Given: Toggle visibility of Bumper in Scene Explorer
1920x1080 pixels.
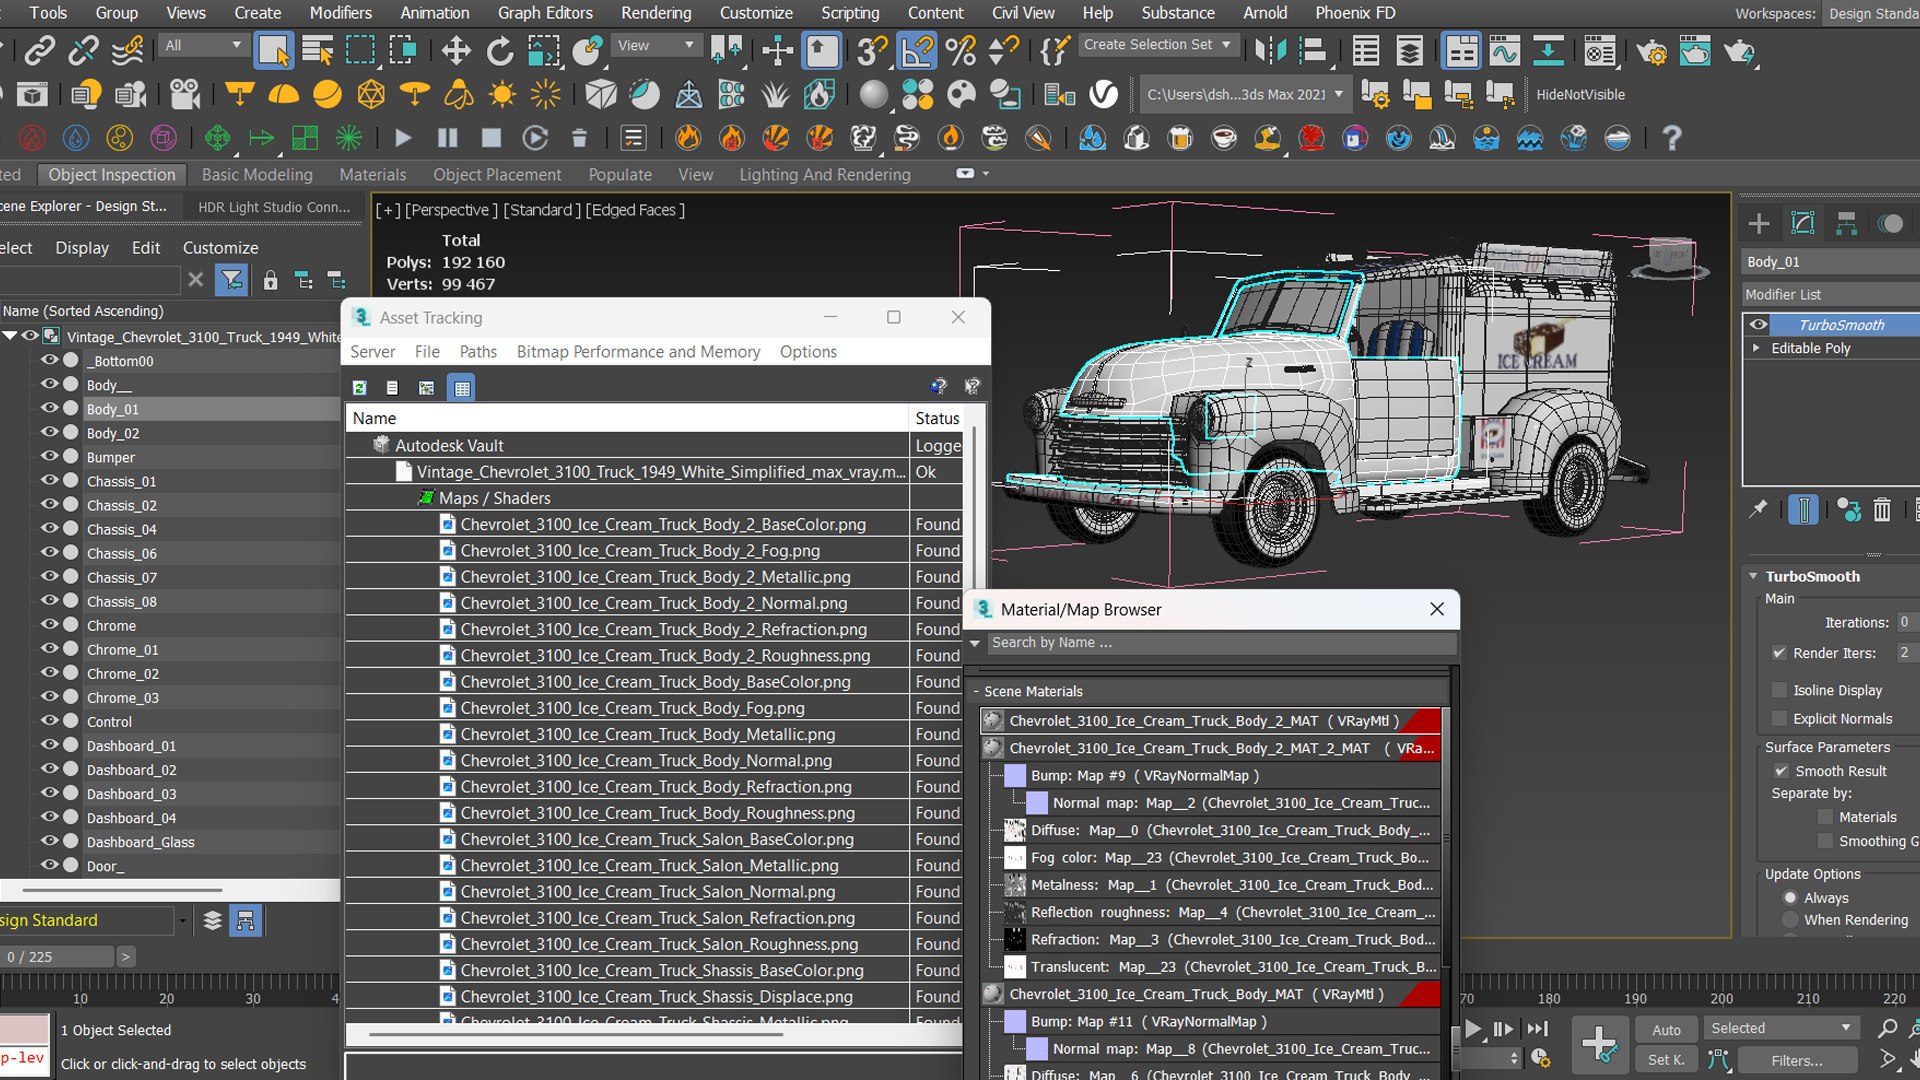Looking at the screenshot, I should (x=49, y=457).
